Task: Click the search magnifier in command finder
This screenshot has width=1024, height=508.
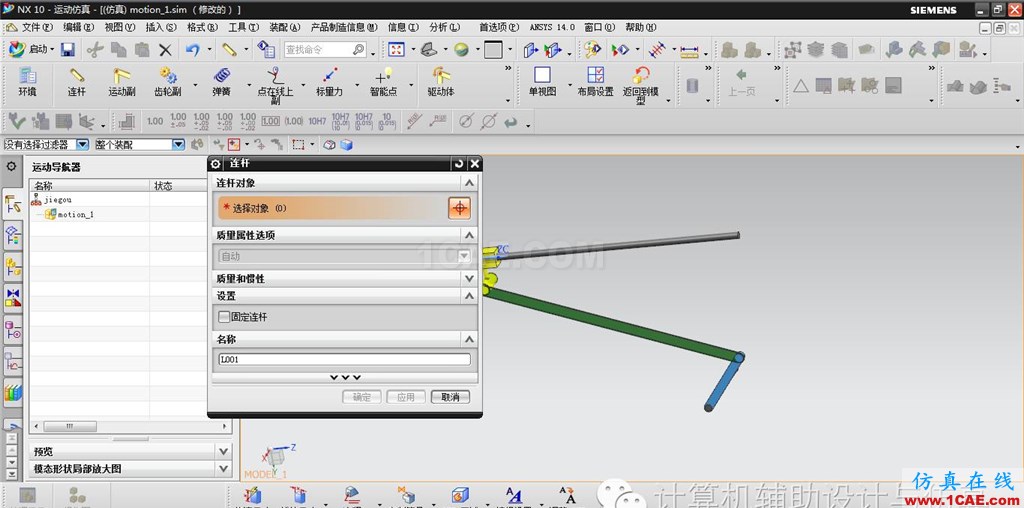Action: point(359,50)
